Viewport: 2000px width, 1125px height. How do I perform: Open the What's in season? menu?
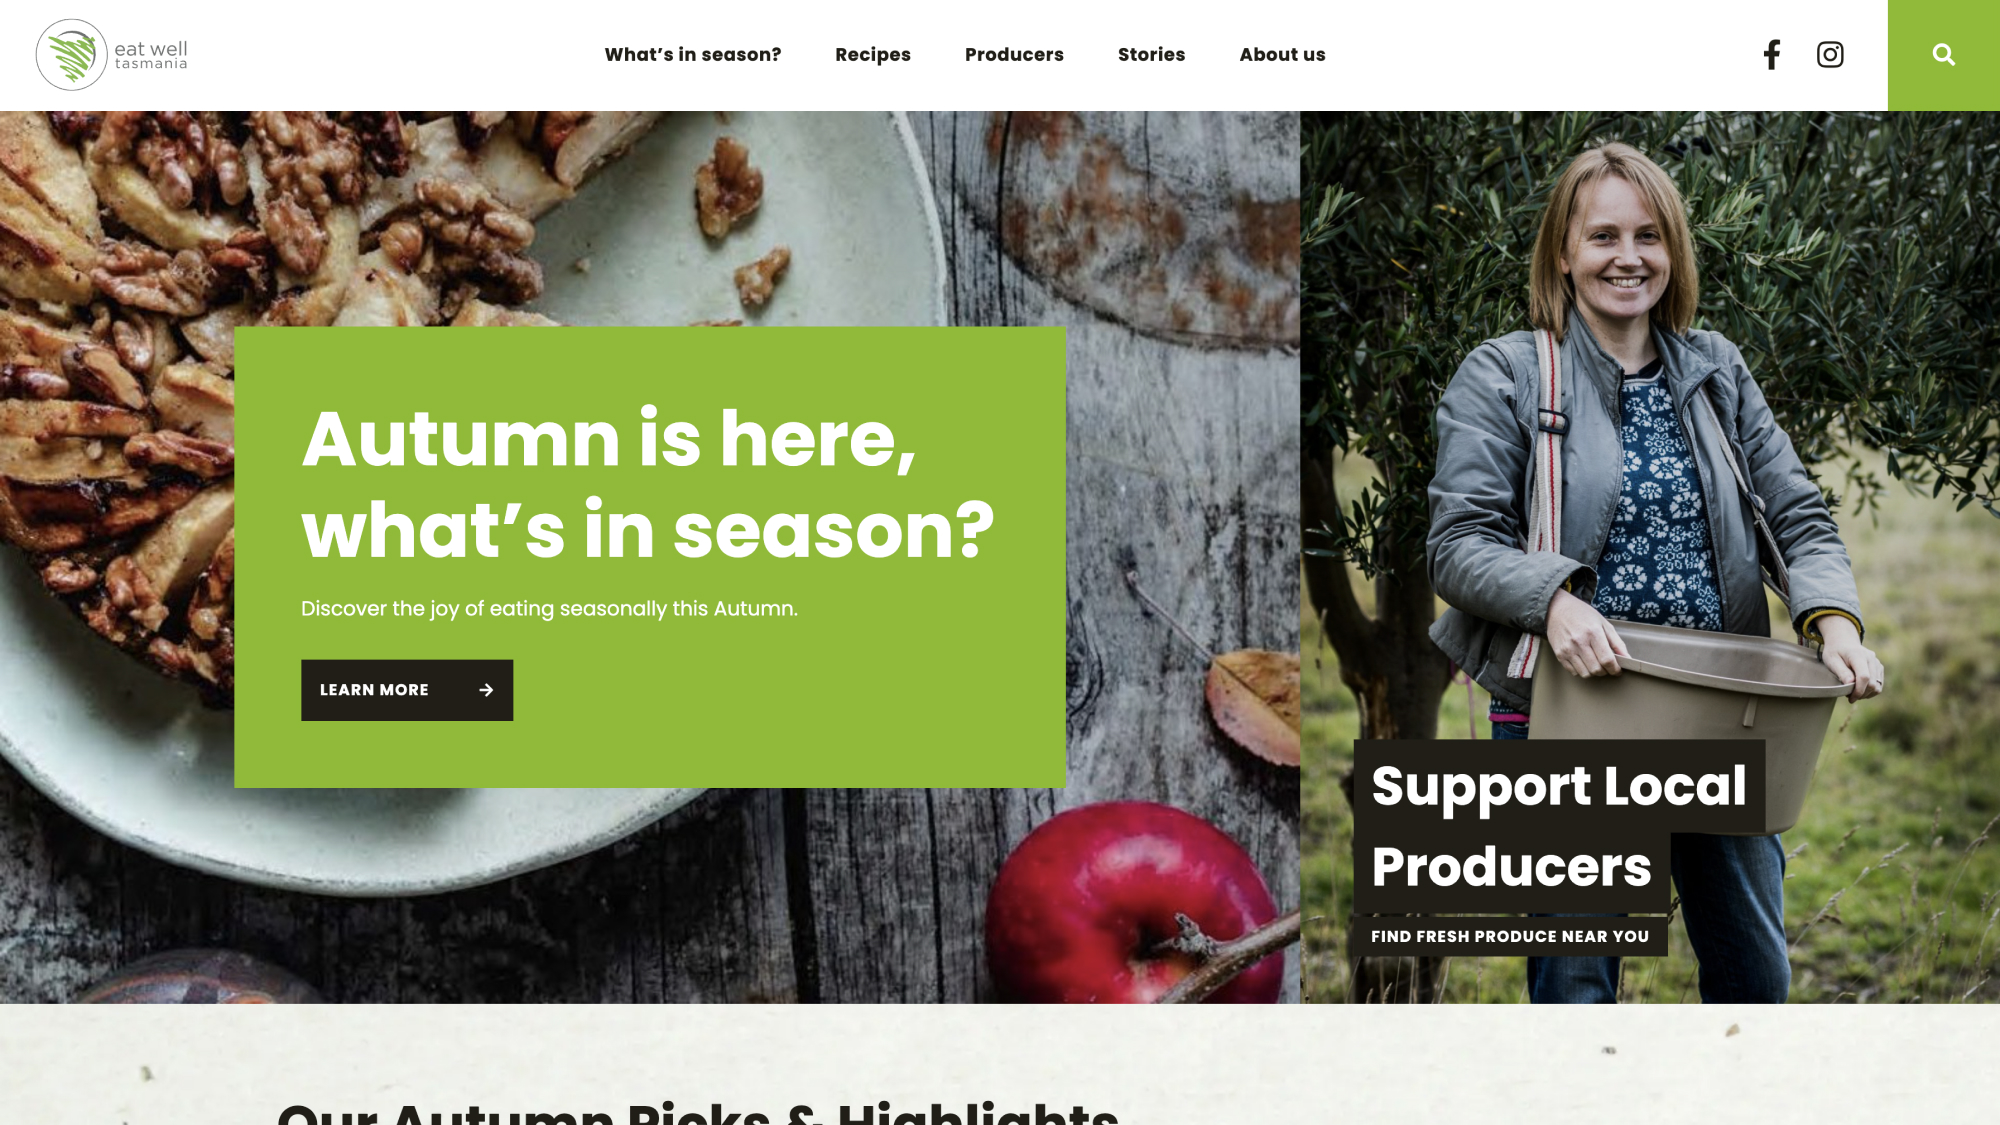[693, 55]
